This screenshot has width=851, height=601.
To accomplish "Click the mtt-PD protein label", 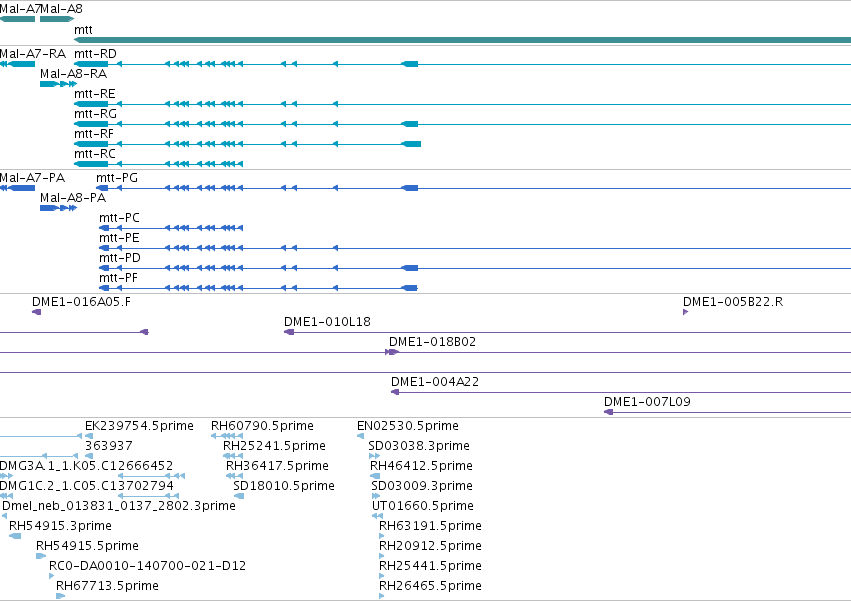I will (x=119, y=258).
